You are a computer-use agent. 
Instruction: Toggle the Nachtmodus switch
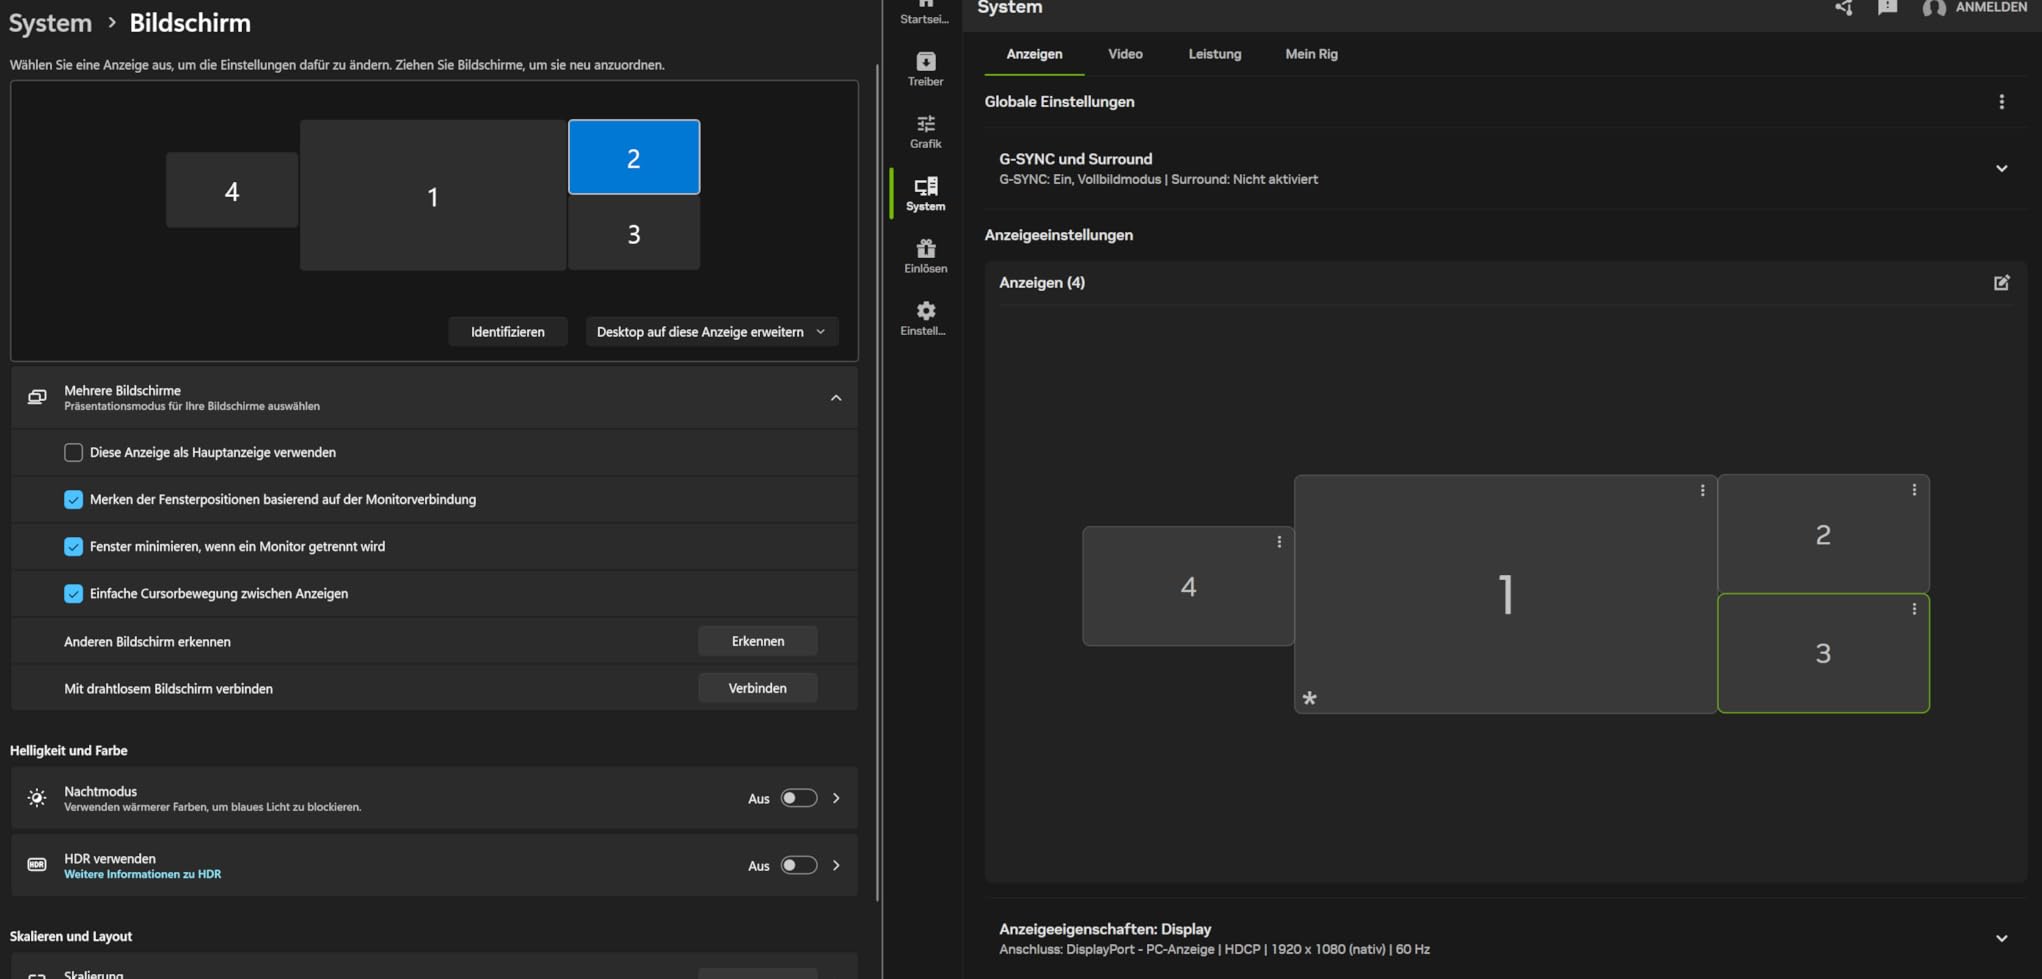point(798,798)
